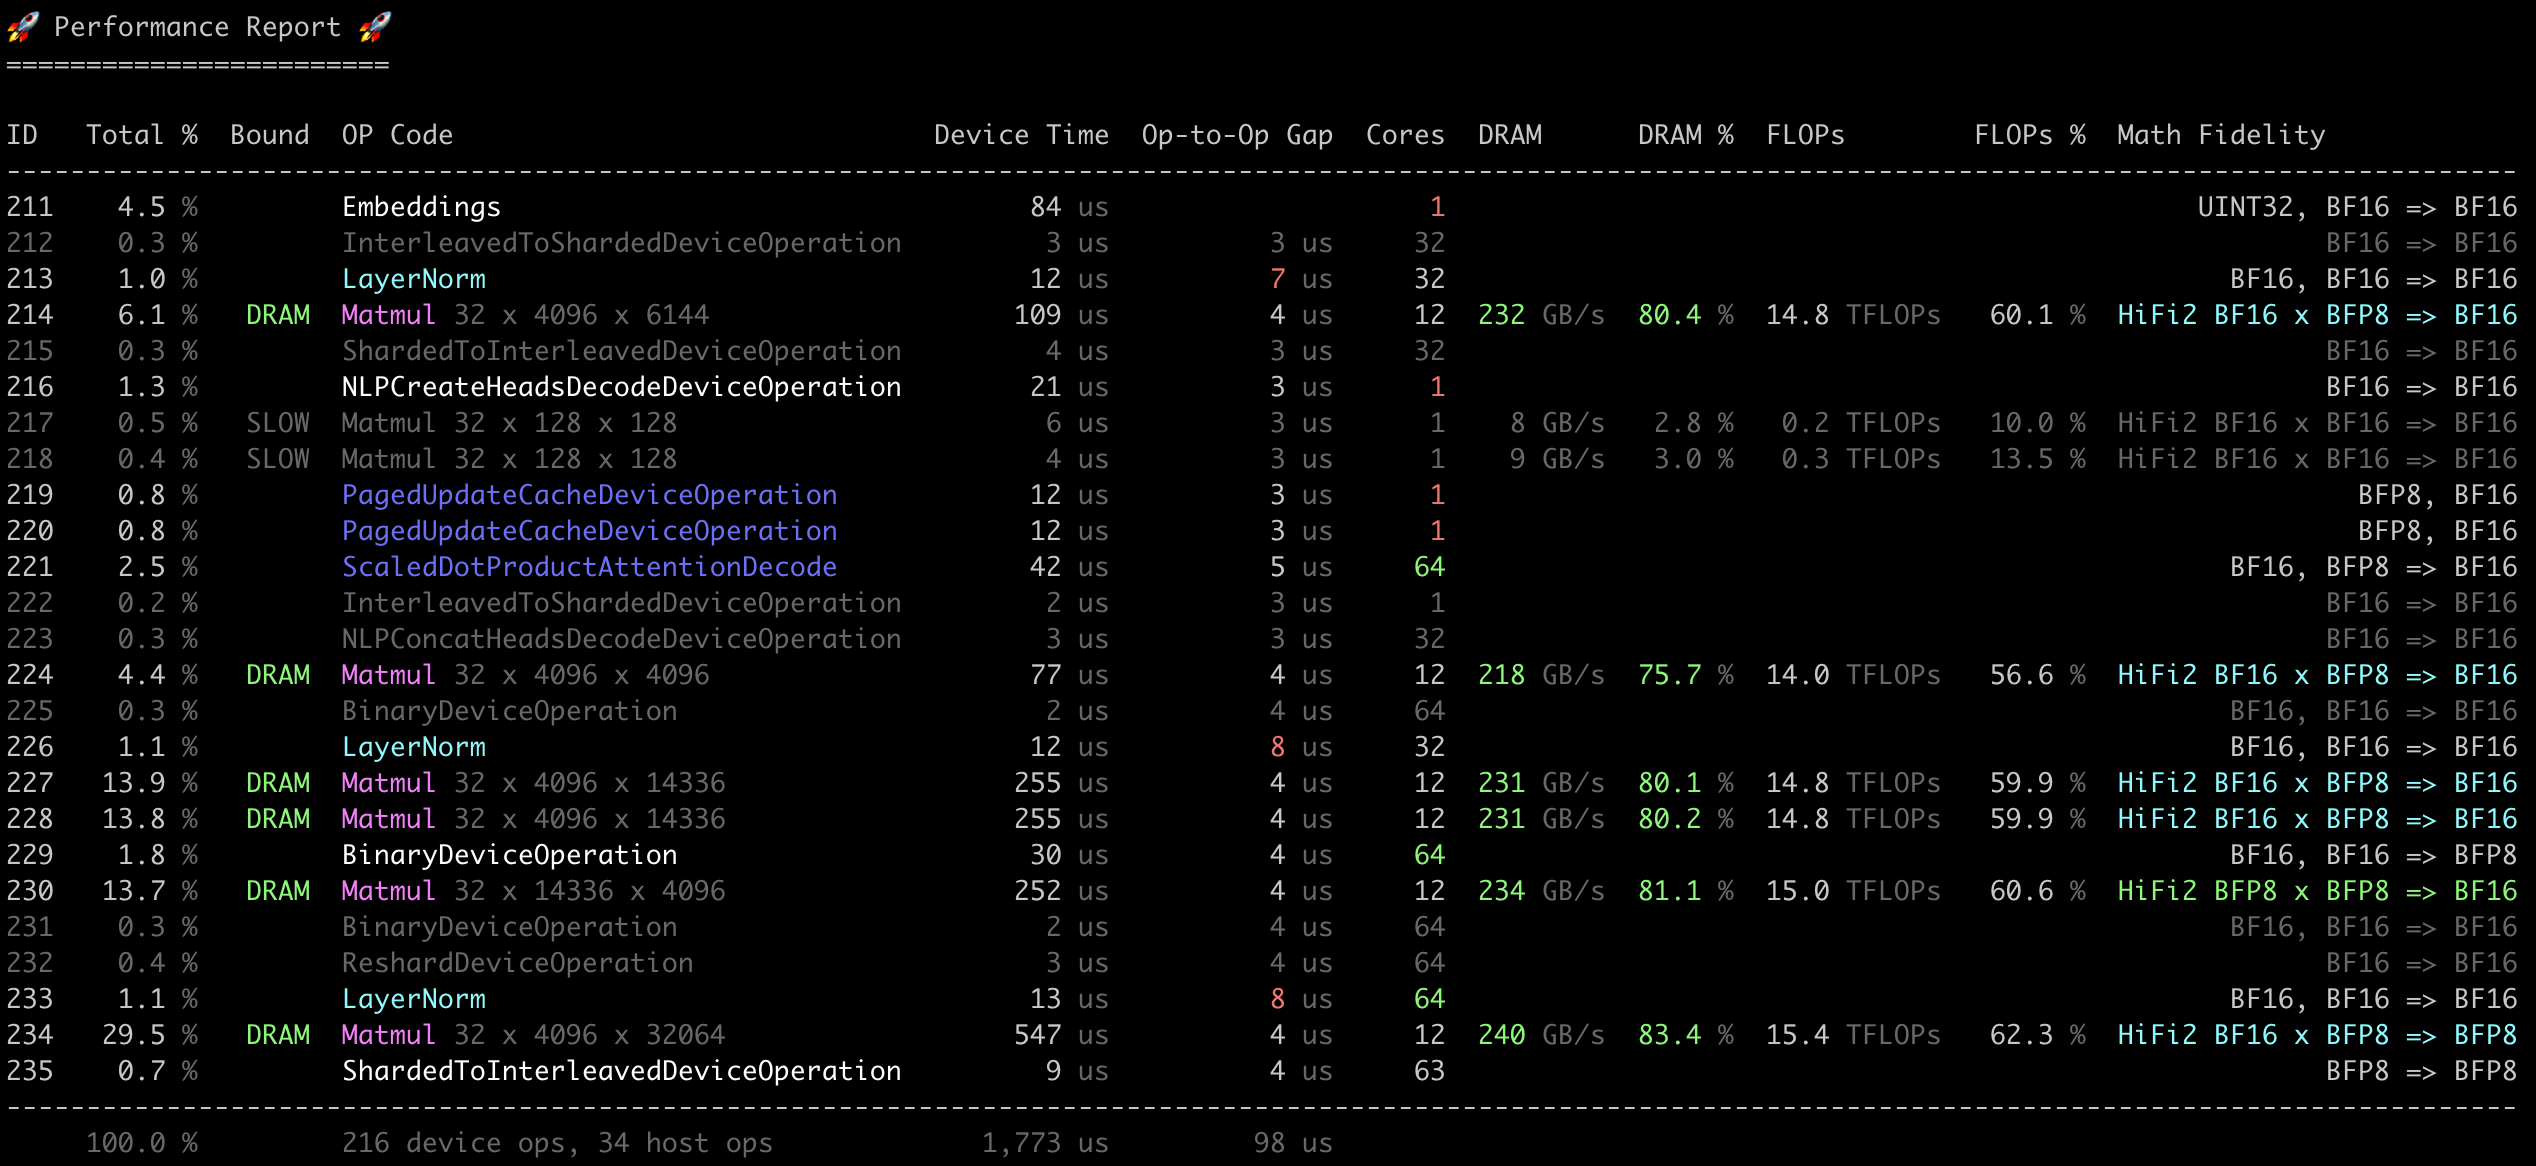Click the red '8 us' gap in row 226

click(1301, 747)
